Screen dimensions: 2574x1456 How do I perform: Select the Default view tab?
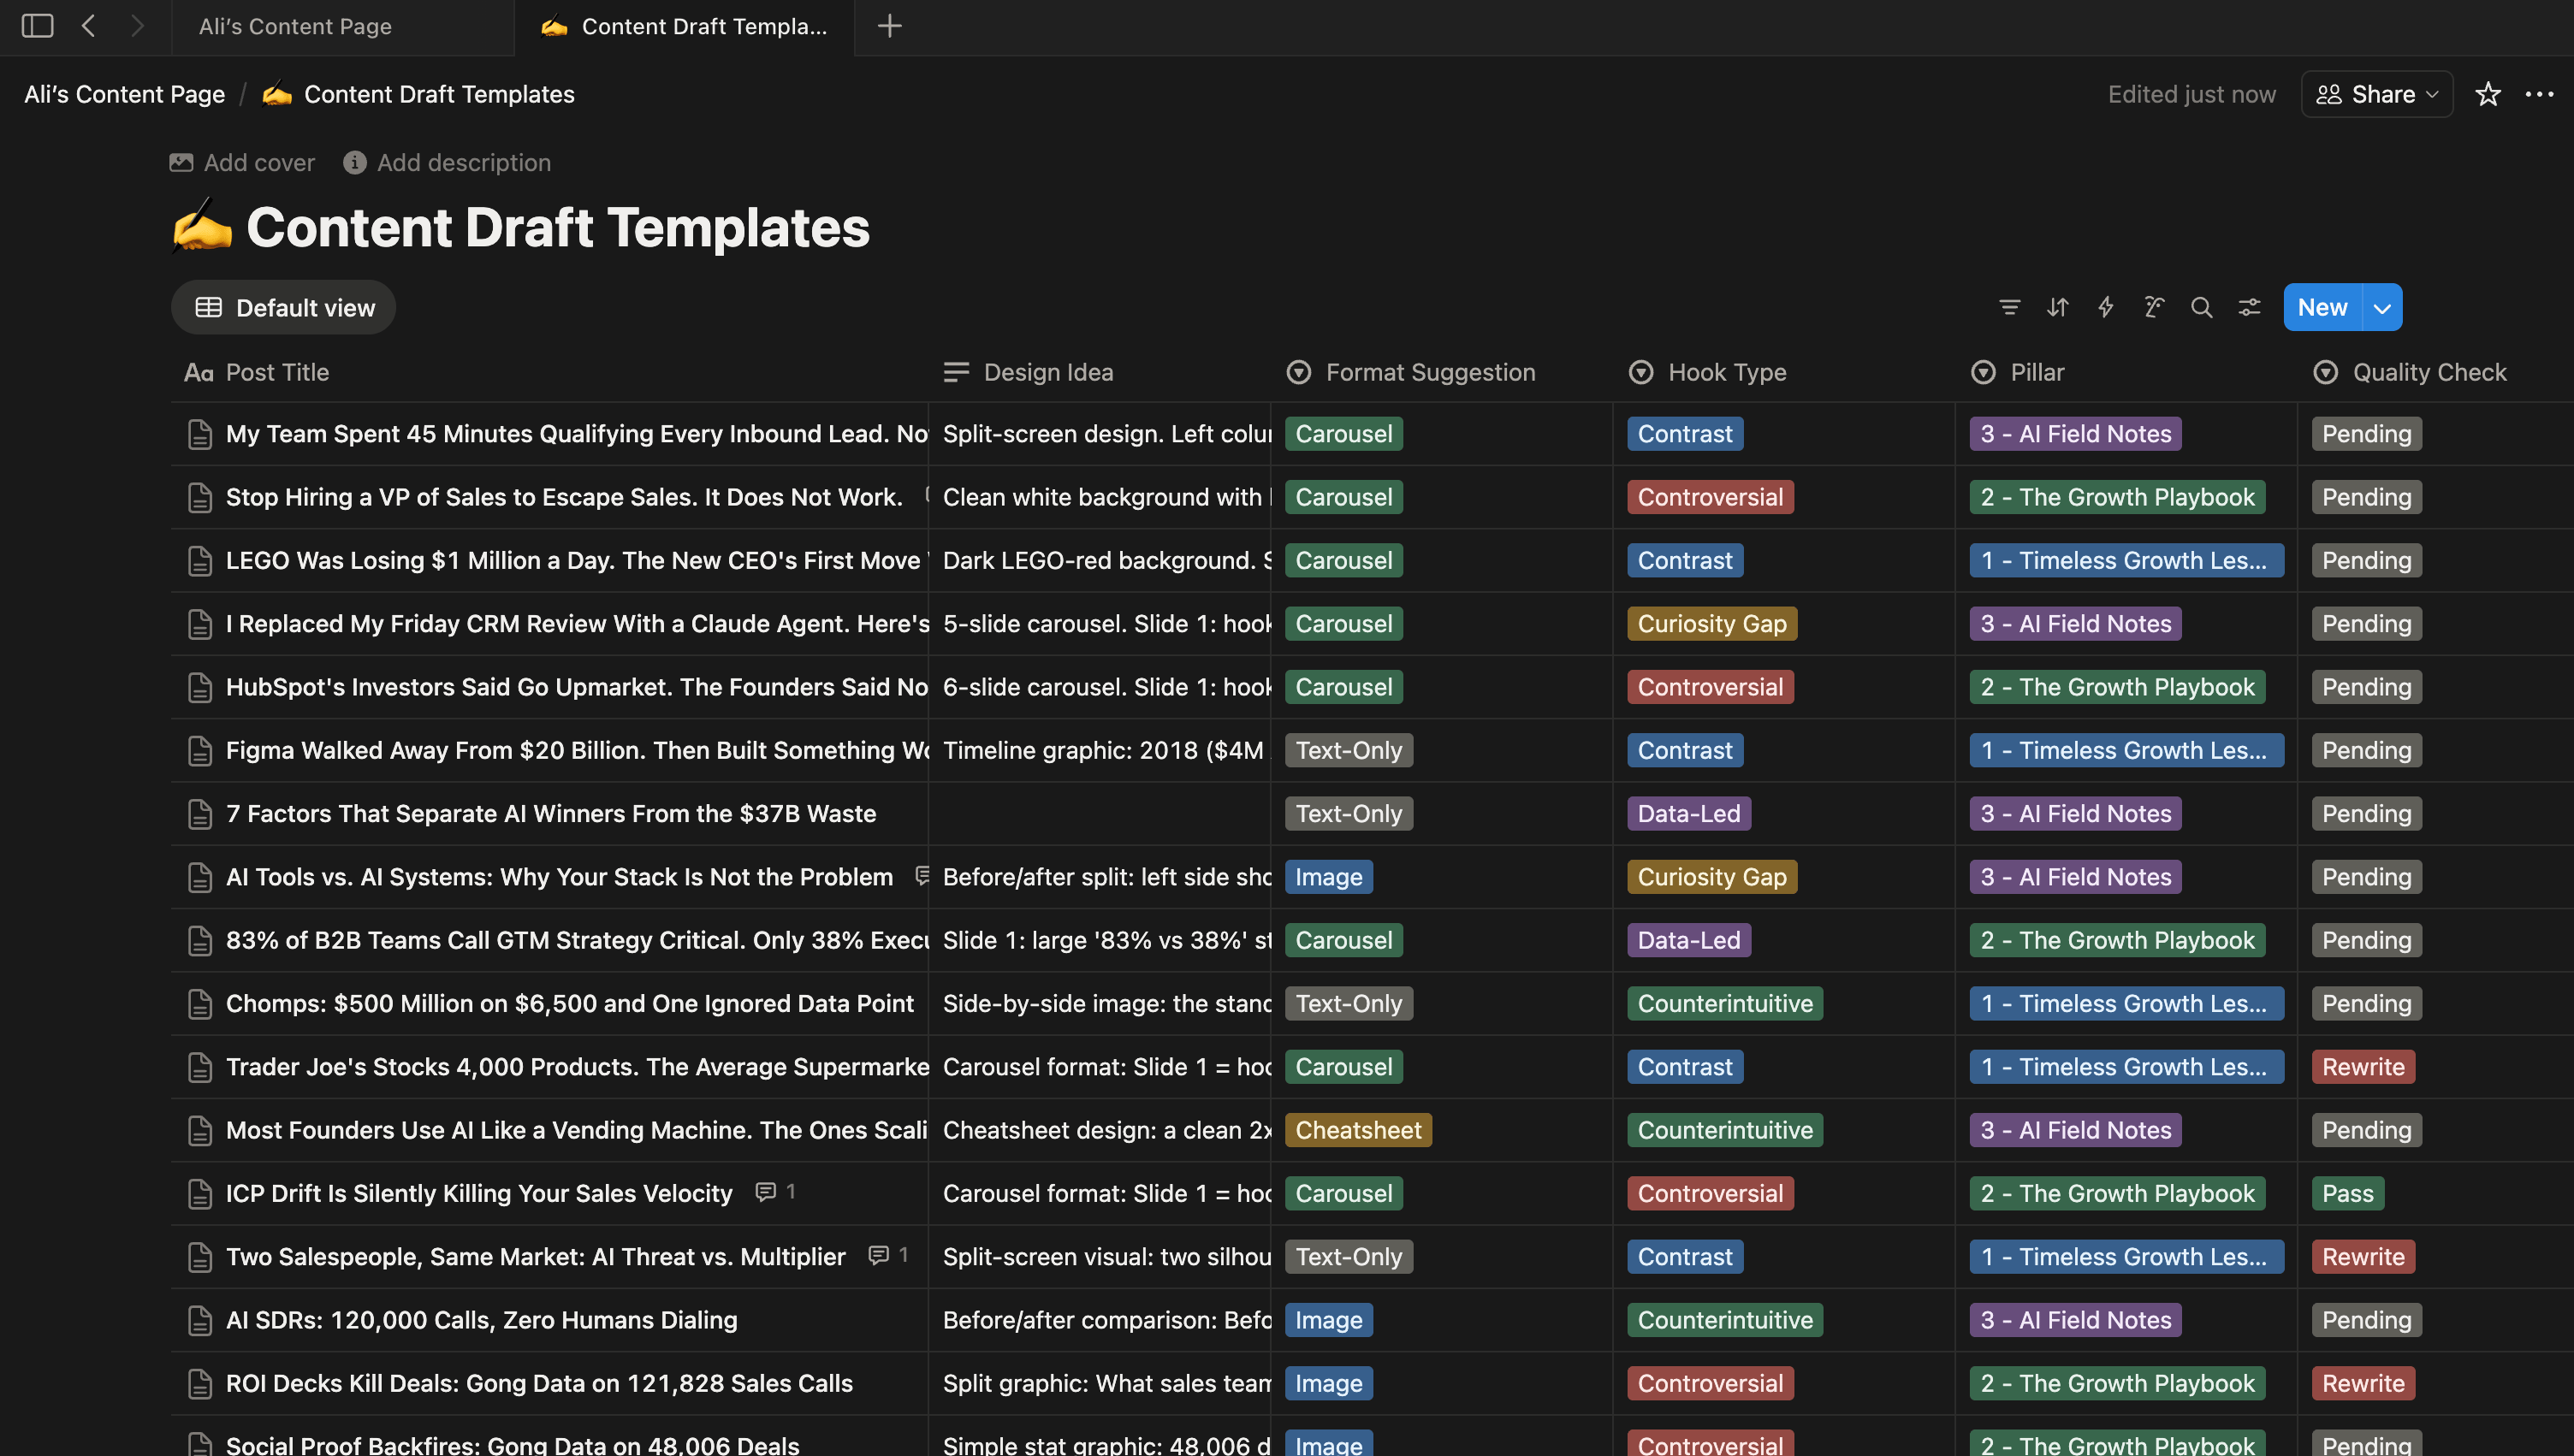(284, 308)
